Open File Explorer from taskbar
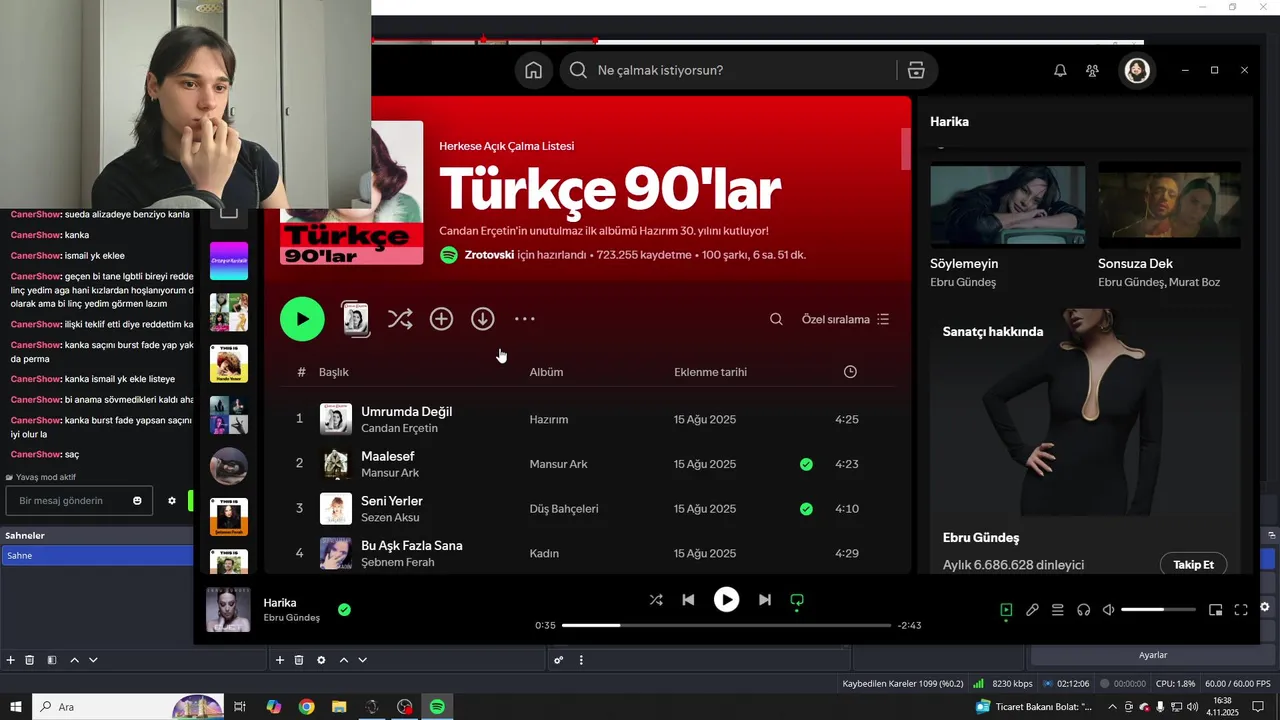Screen dimensions: 1280x720 (339, 707)
